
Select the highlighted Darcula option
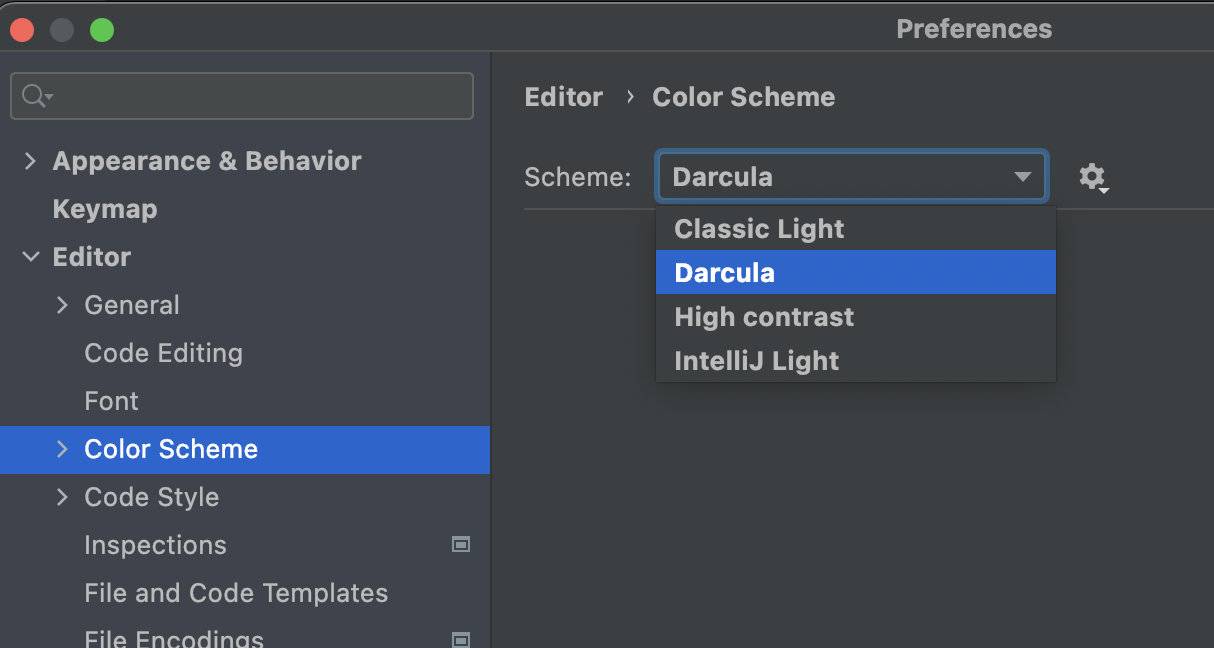pyautogui.click(x=856, y=272)
